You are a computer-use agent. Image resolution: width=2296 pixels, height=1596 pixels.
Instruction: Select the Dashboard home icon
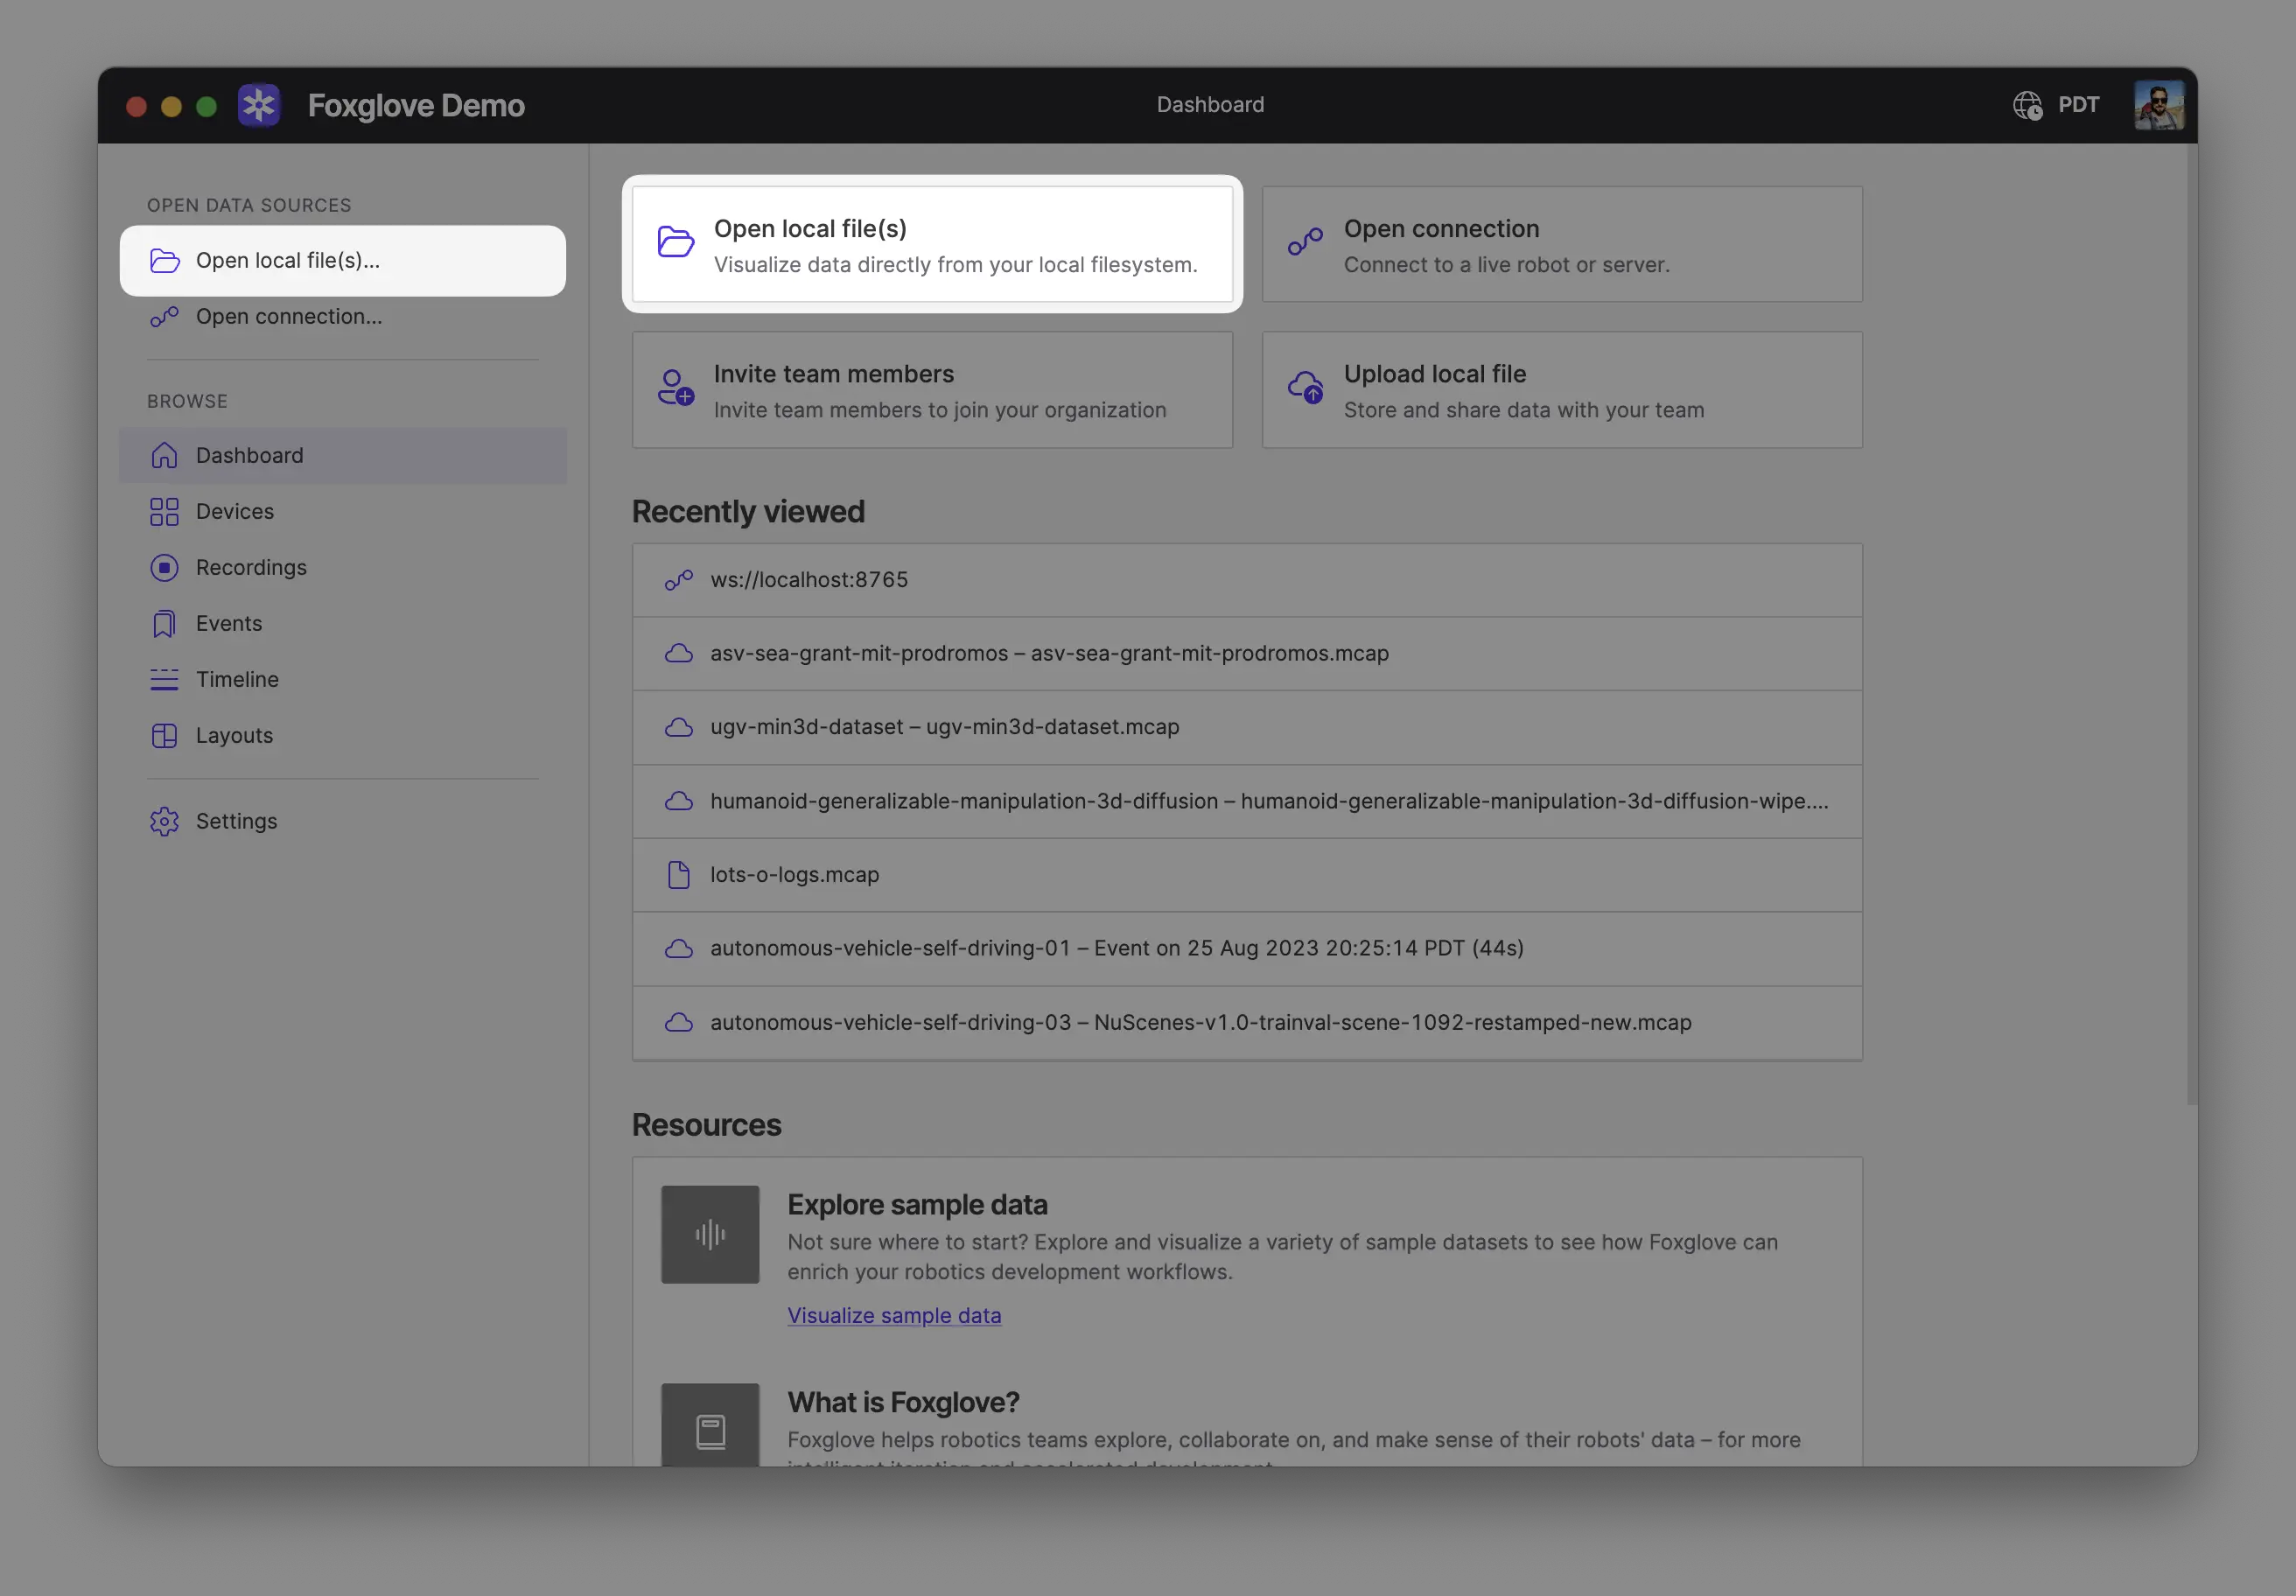point(164,455)
